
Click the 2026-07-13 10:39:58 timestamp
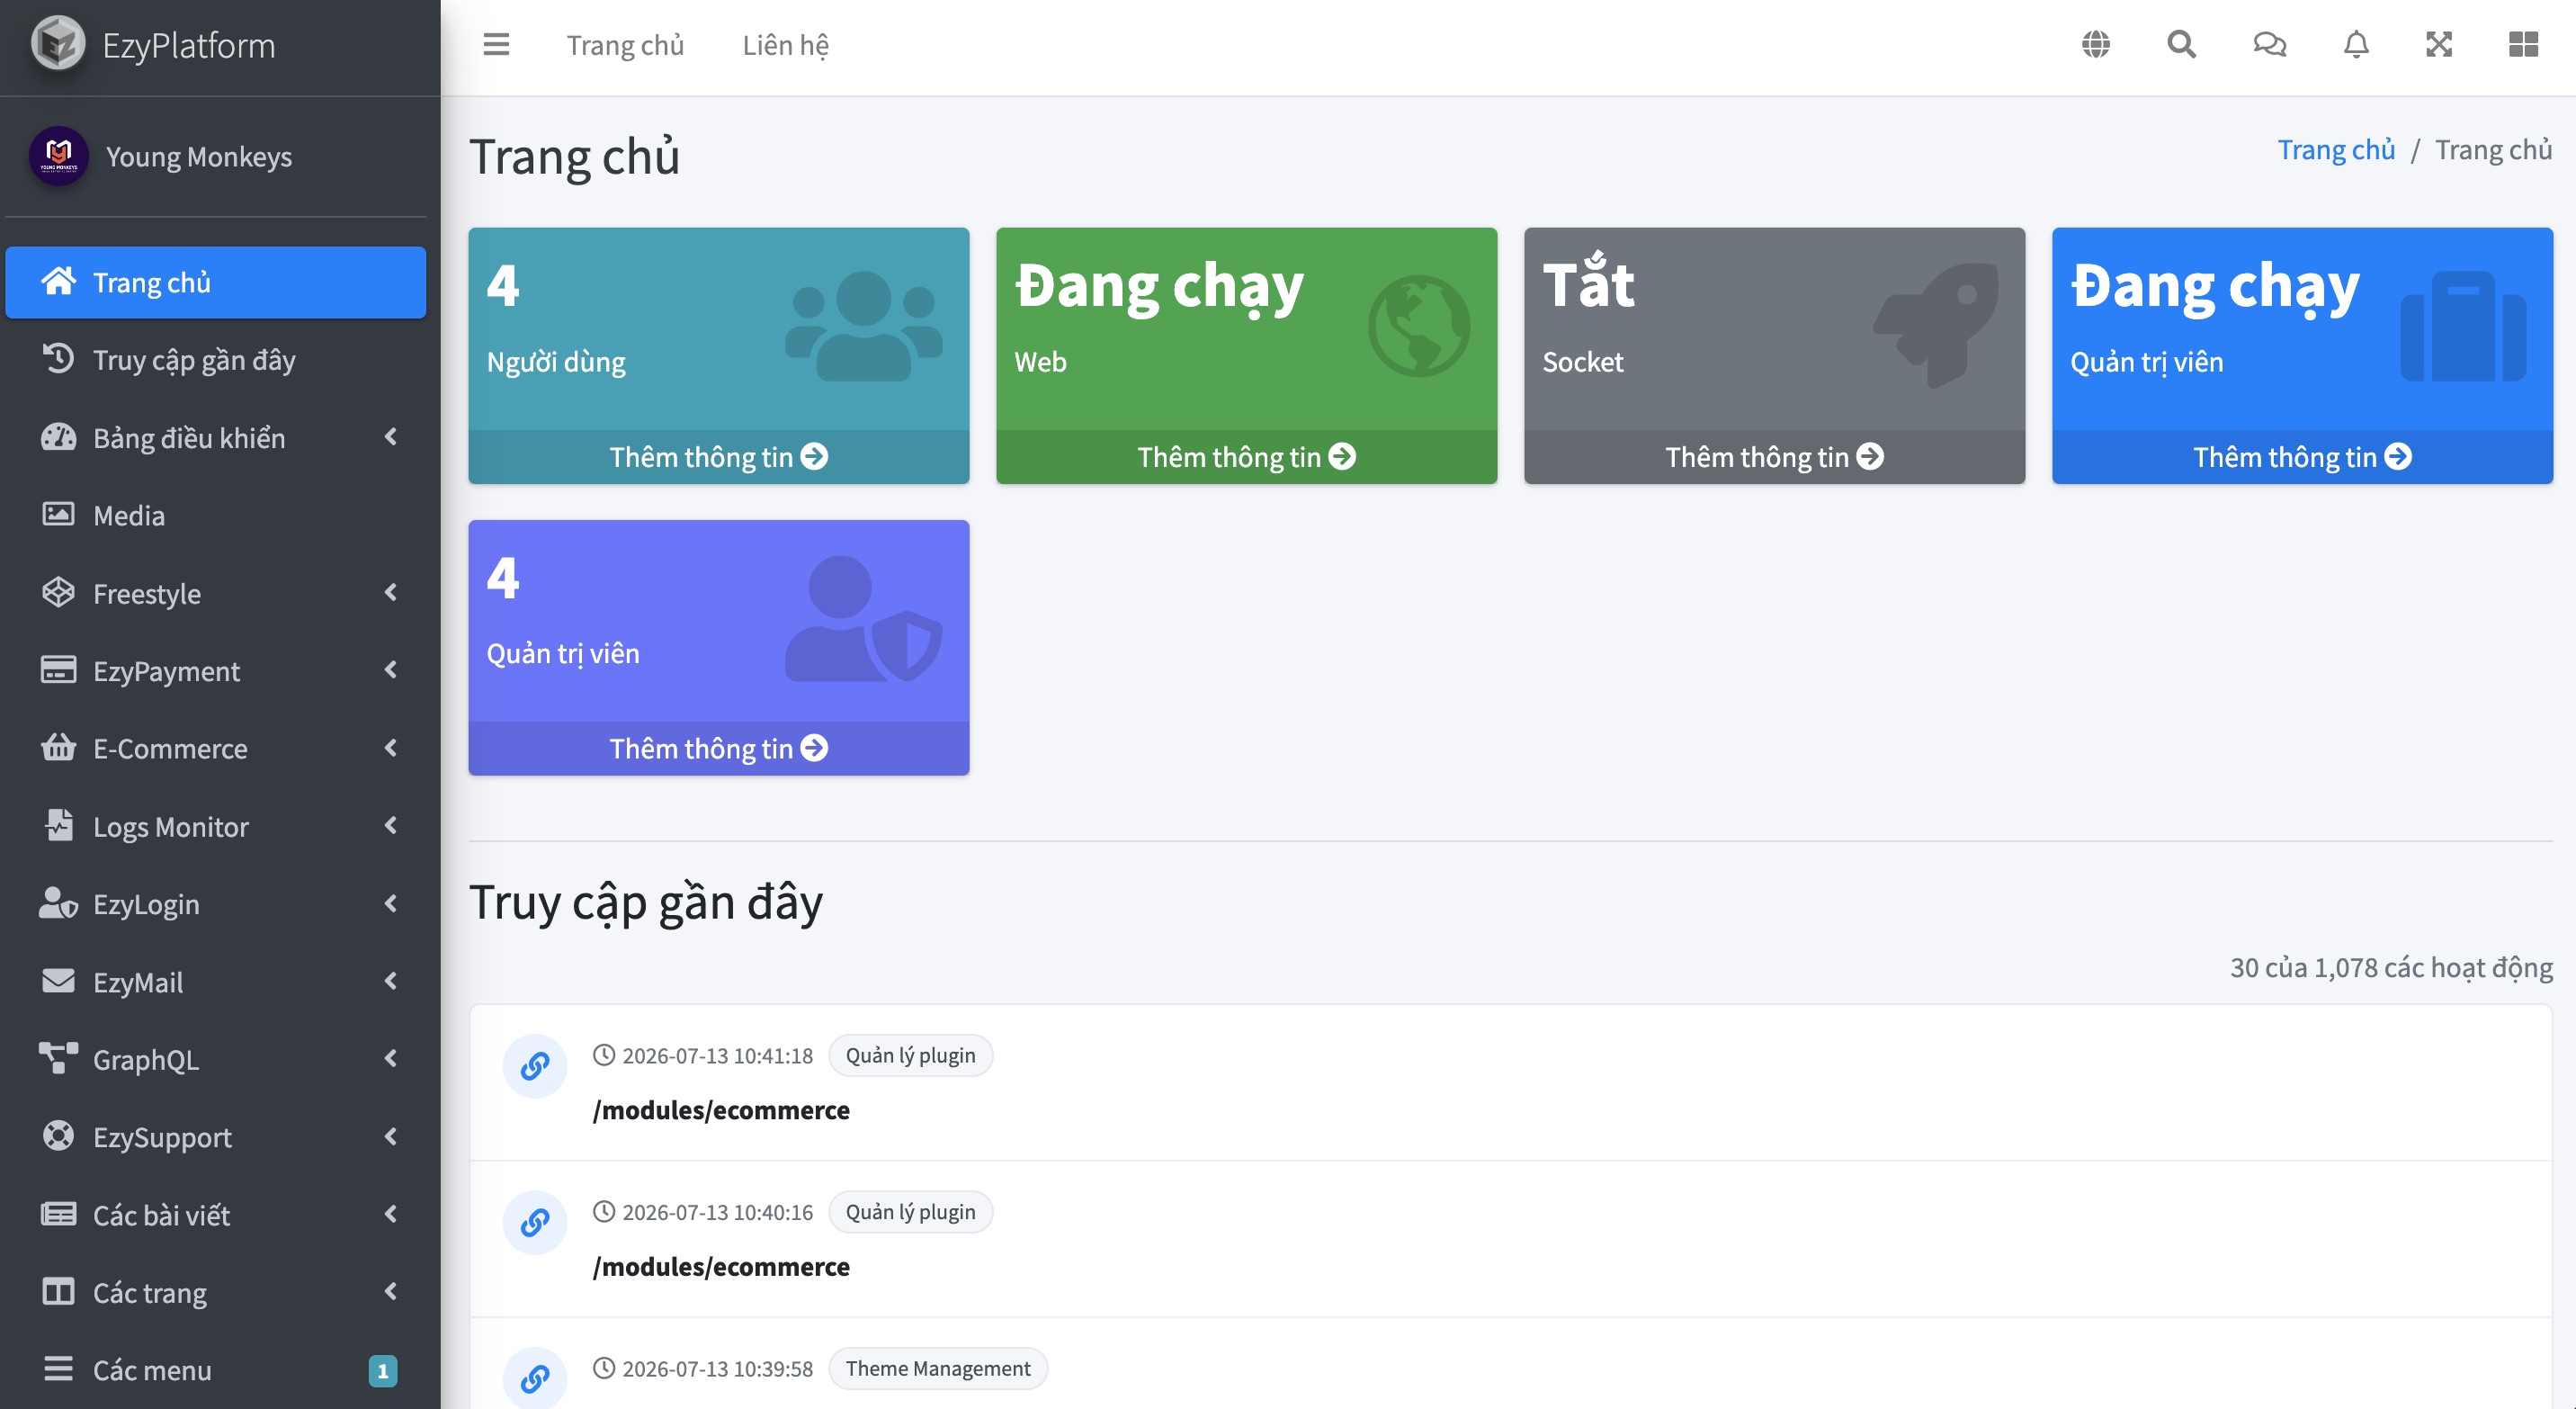(717, 1368)
